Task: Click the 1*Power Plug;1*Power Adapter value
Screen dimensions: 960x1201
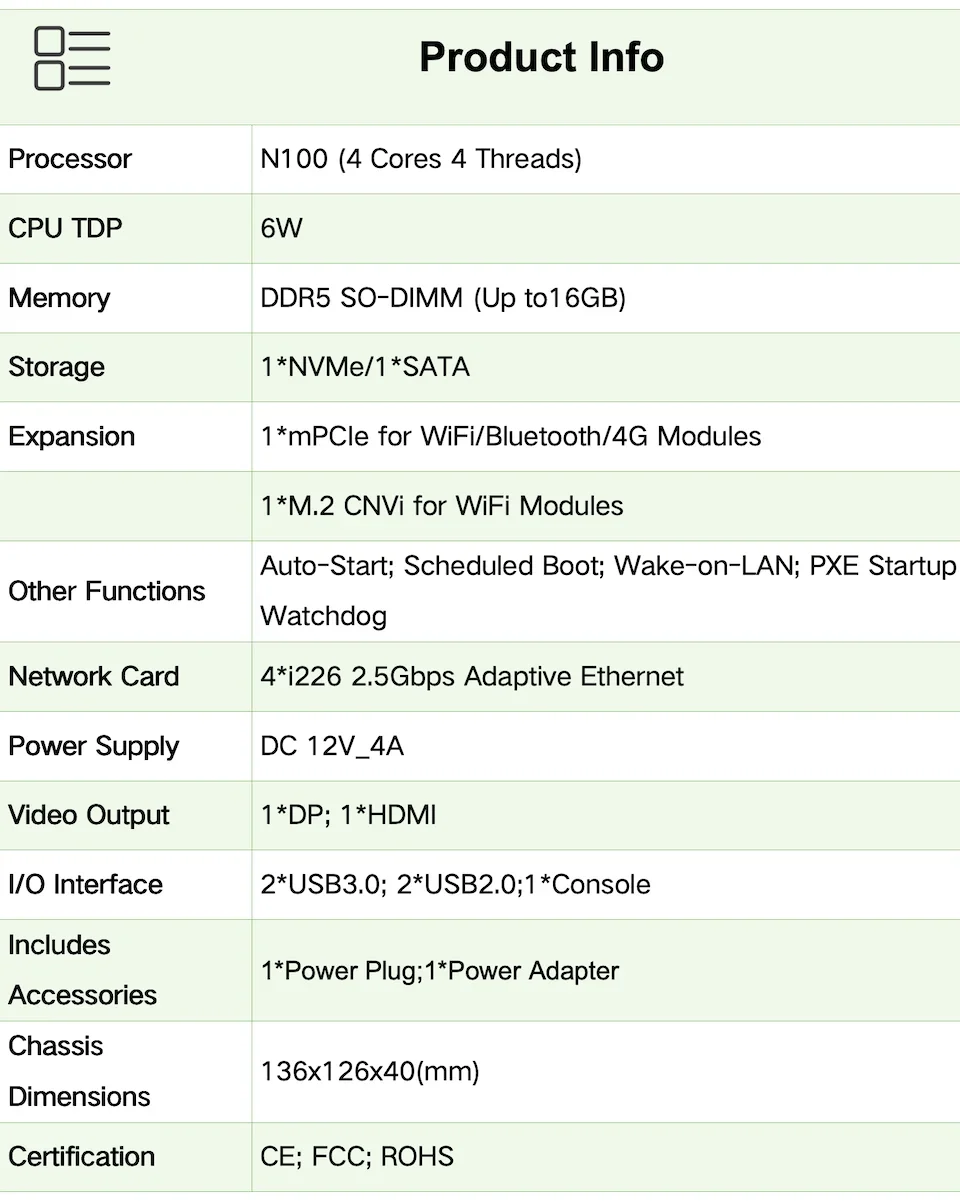Action: pyautogui.click(x=440, y=971)
